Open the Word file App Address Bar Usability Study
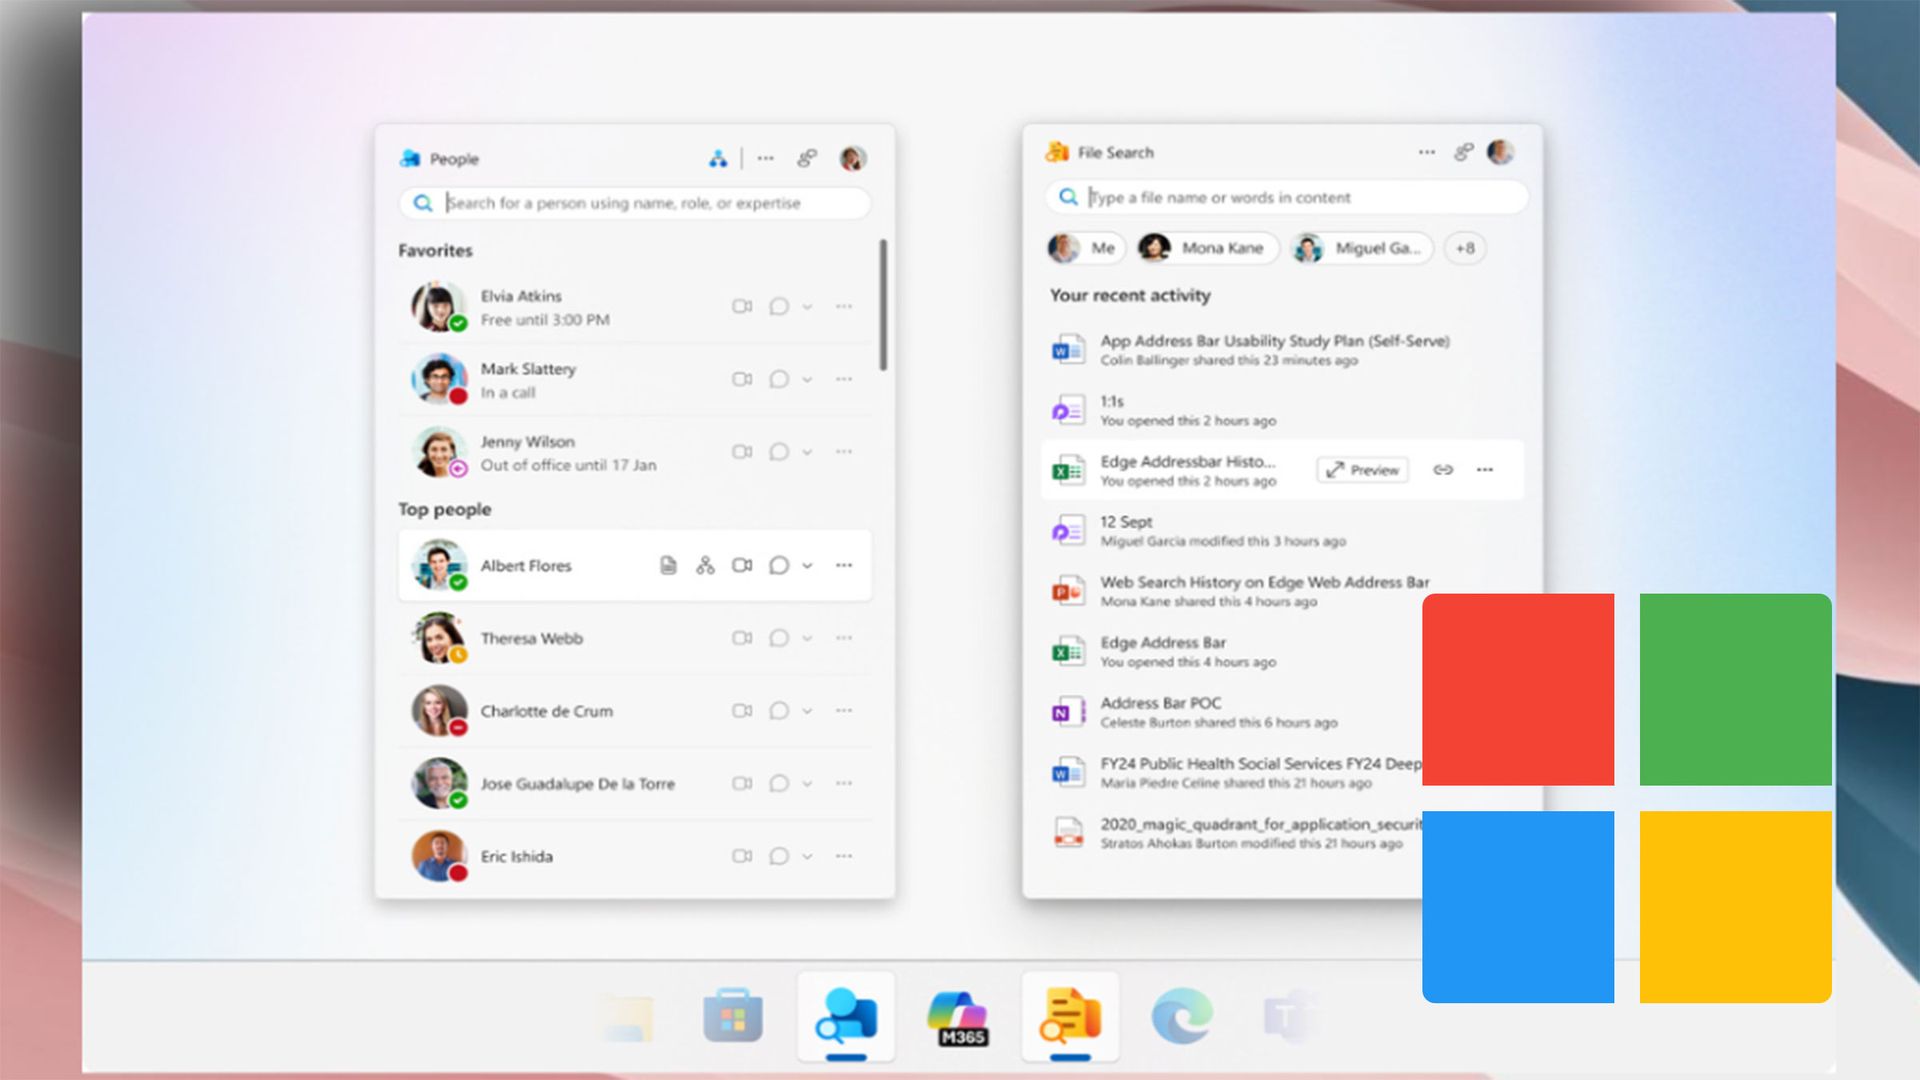The height and width of the screenshot is (1080, 1920). [x=1272, y=341]
